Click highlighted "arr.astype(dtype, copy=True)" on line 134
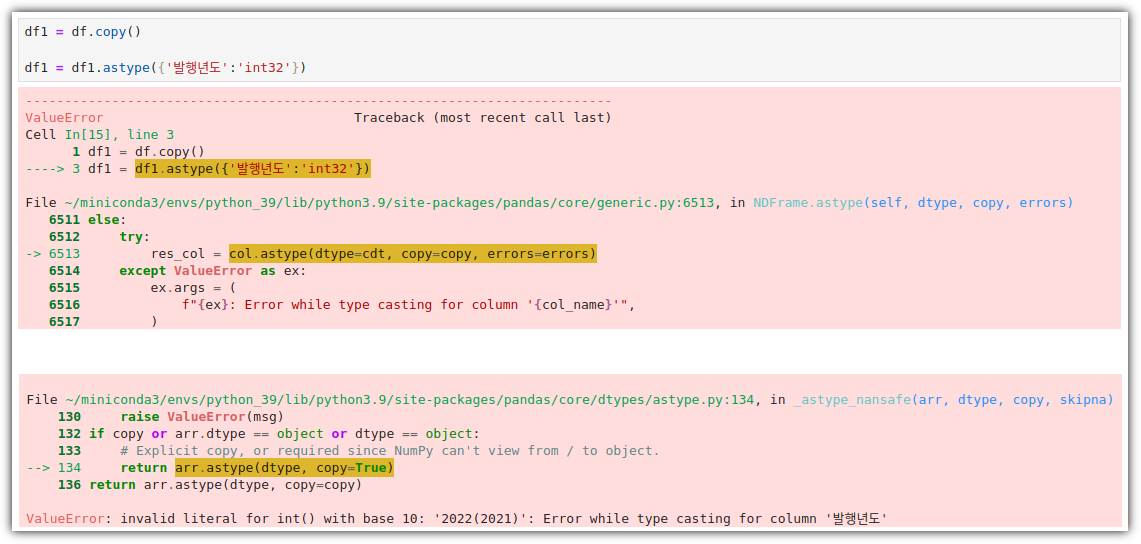The width and height of the screenshot is (1141, 544). 284,468
